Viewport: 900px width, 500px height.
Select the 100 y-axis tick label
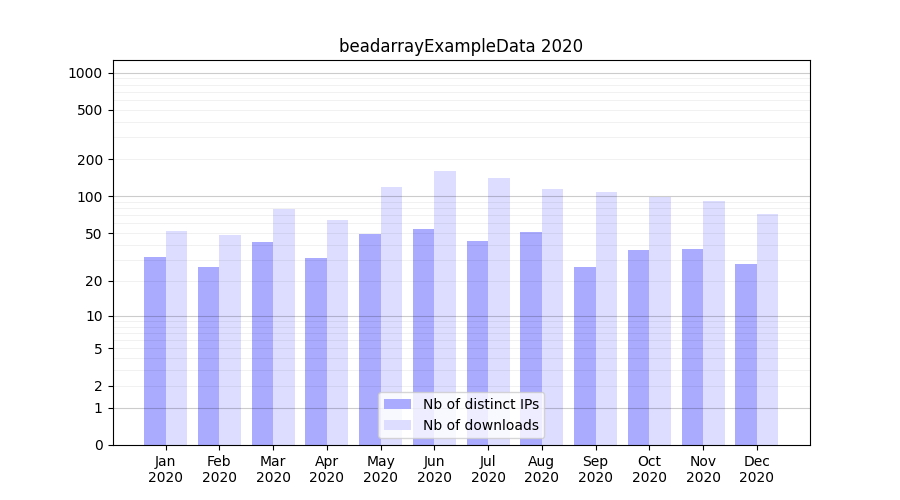click(91, 197)
